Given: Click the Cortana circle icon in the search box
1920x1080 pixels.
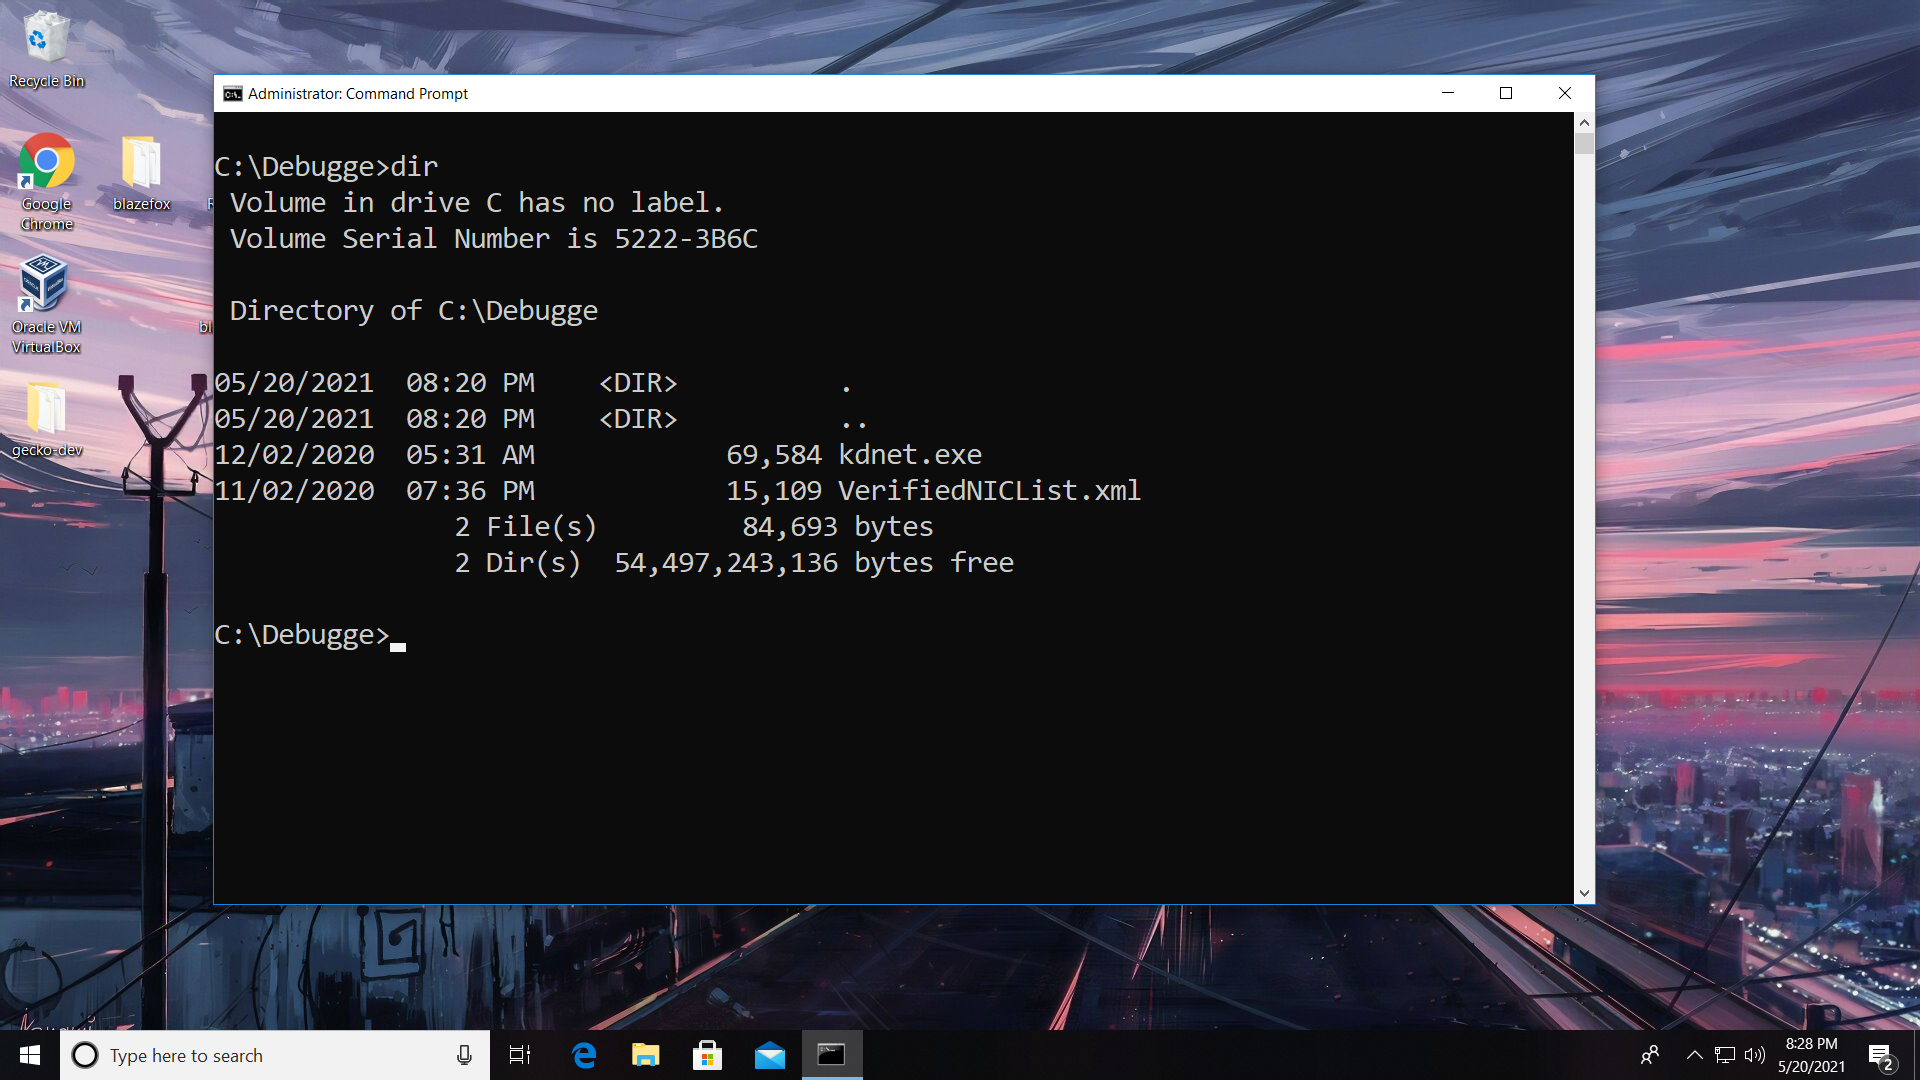Looking at the screenshot, I should pyautogui.click(x=86, y=1055).
